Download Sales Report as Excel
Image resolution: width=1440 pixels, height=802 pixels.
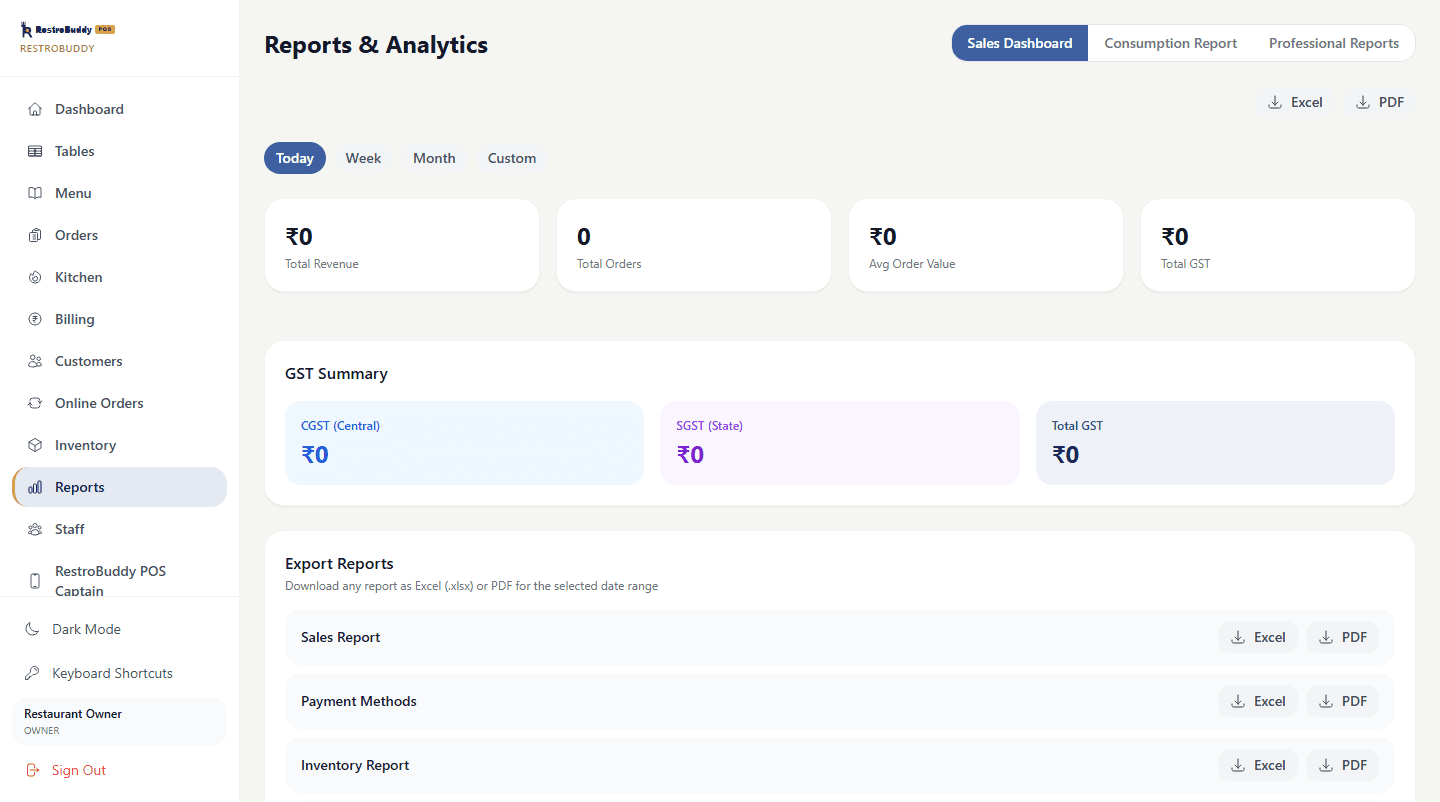(x=1258, y=637)
